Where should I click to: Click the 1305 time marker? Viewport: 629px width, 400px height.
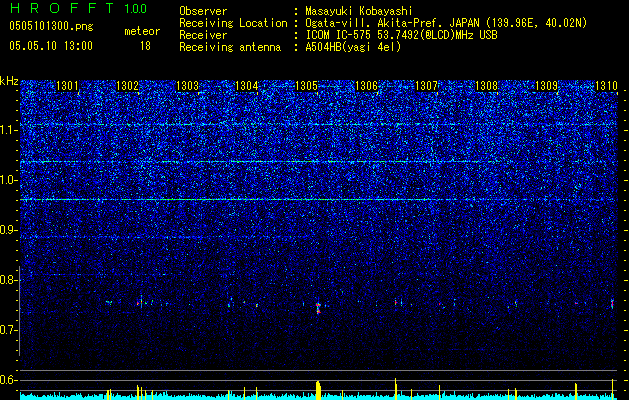point(306,85)
